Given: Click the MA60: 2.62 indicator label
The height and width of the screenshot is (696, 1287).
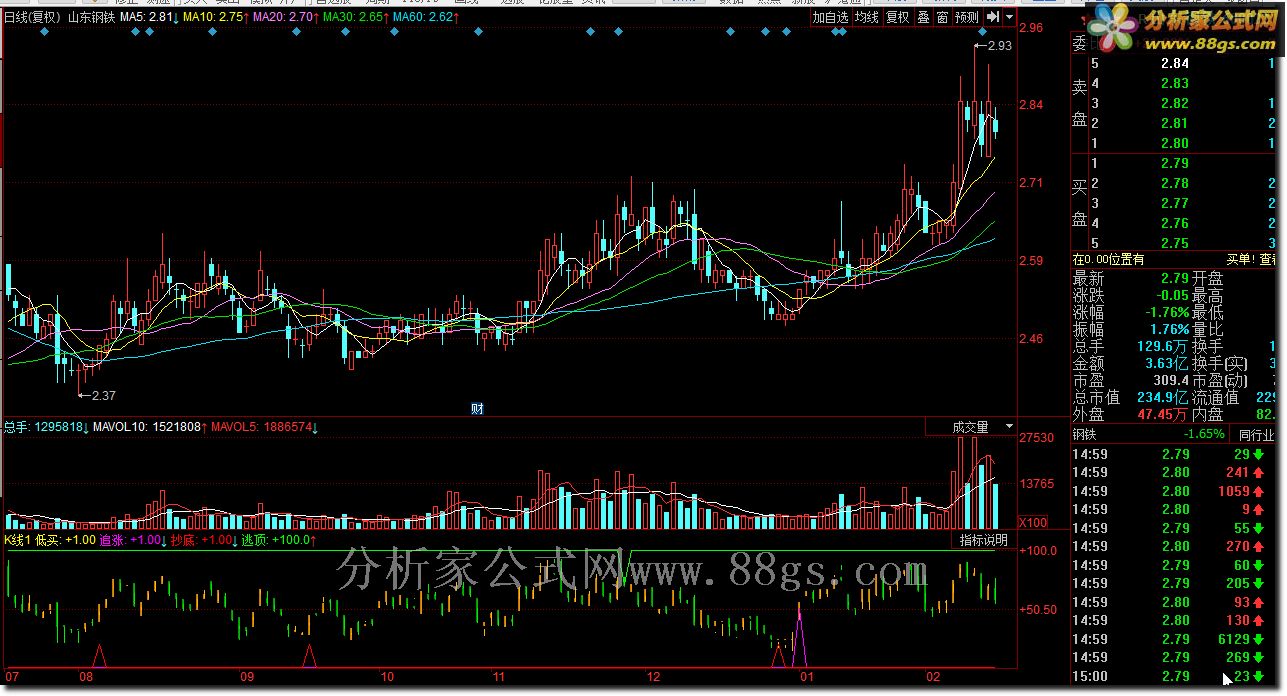Looking at the screenshot, I should click(426, 17).
